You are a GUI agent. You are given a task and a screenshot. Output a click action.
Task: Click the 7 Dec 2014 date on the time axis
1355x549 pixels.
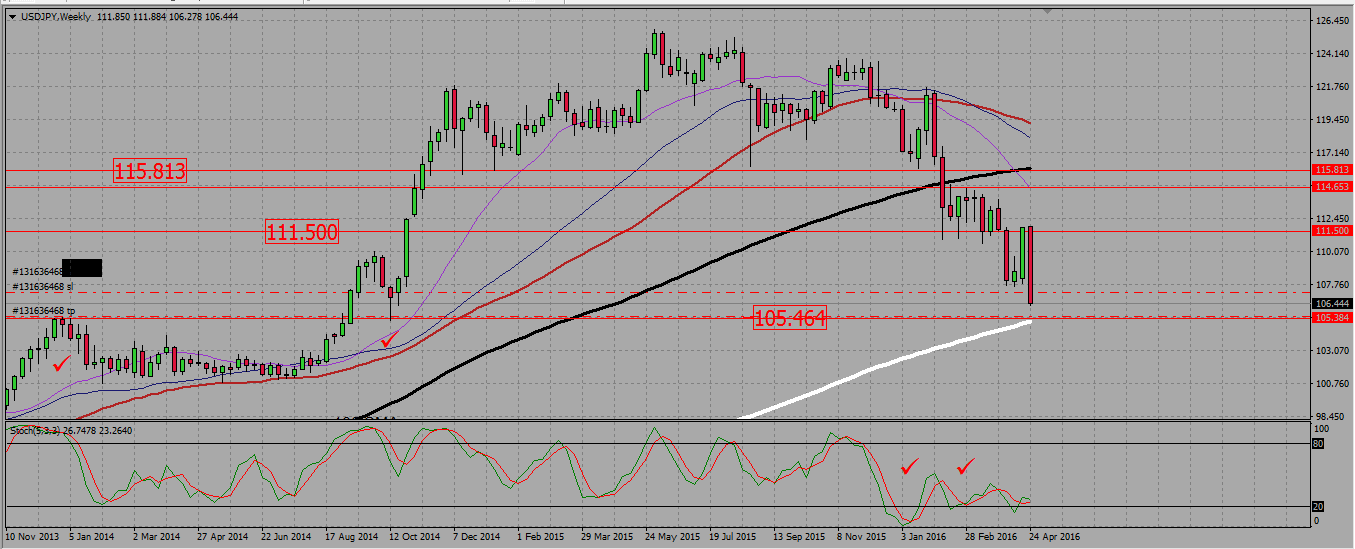pos(478,537)
